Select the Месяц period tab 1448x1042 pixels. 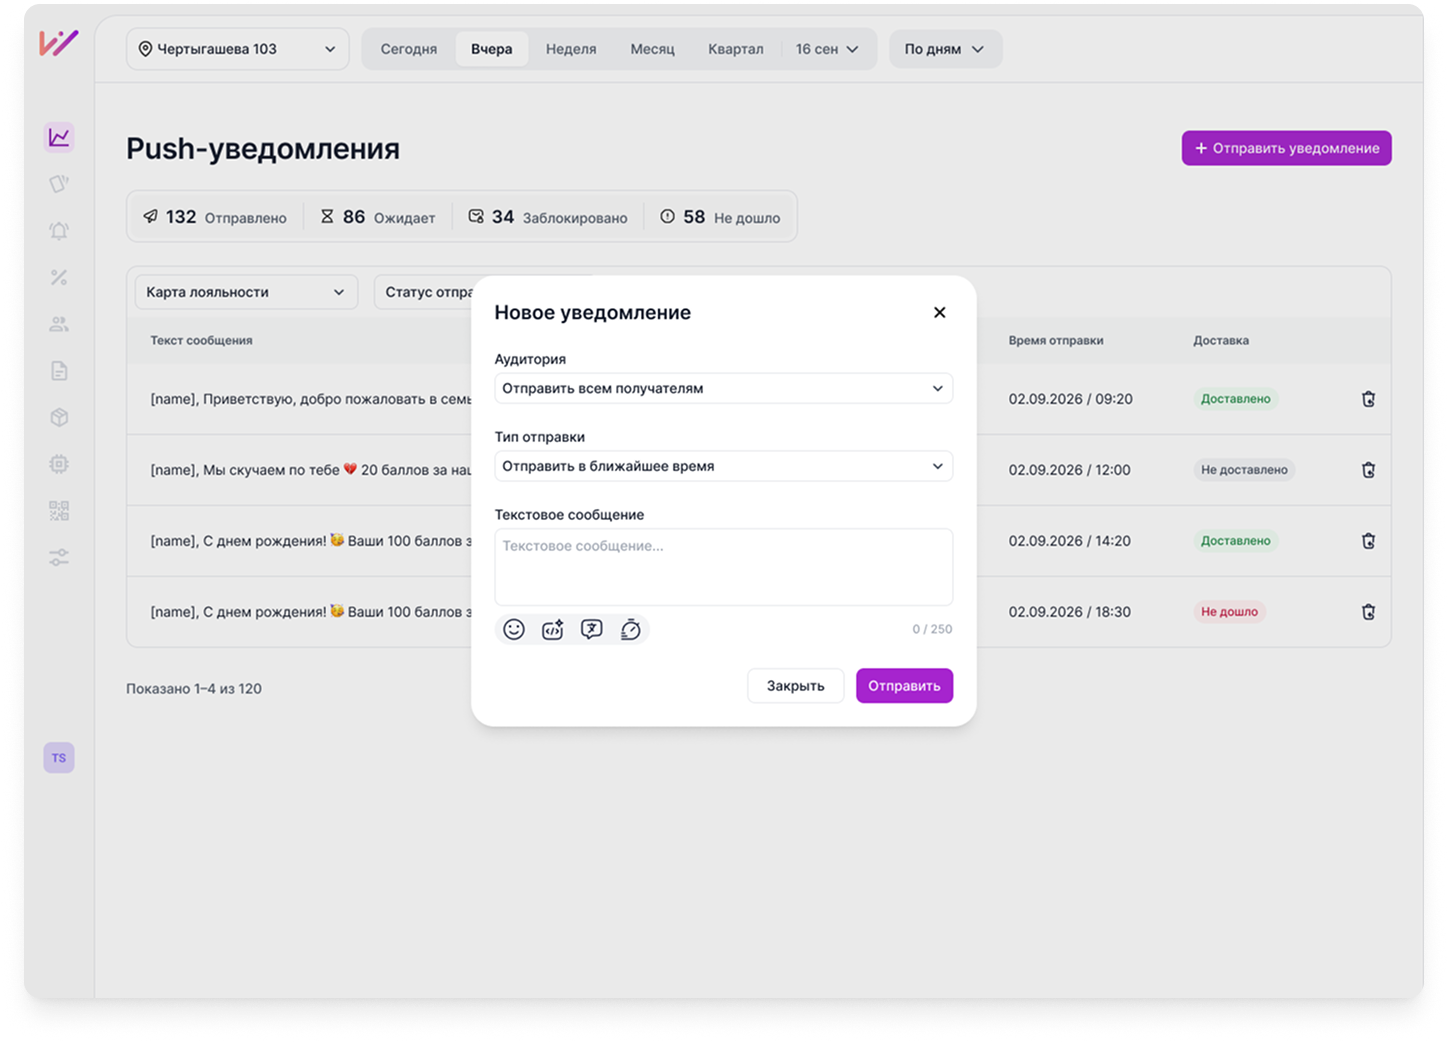click(653, 49)
